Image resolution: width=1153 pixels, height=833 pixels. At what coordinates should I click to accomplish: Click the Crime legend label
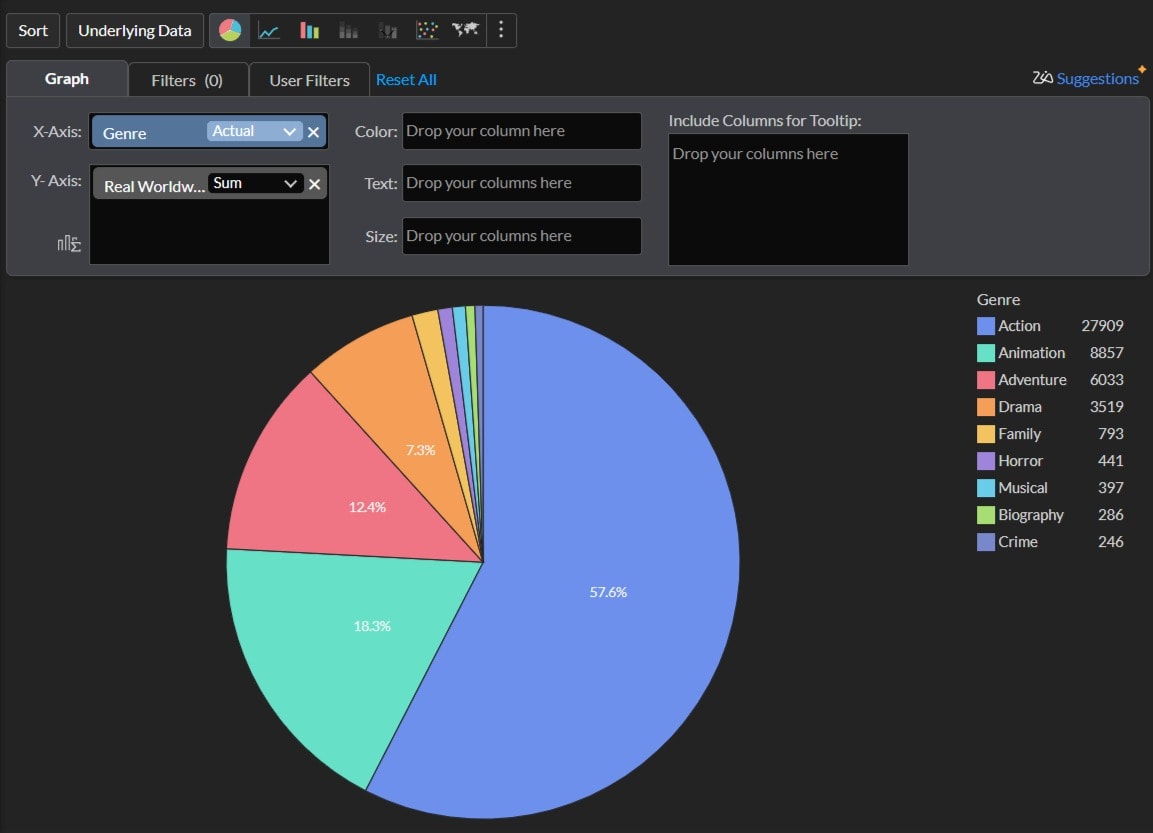1018,542
